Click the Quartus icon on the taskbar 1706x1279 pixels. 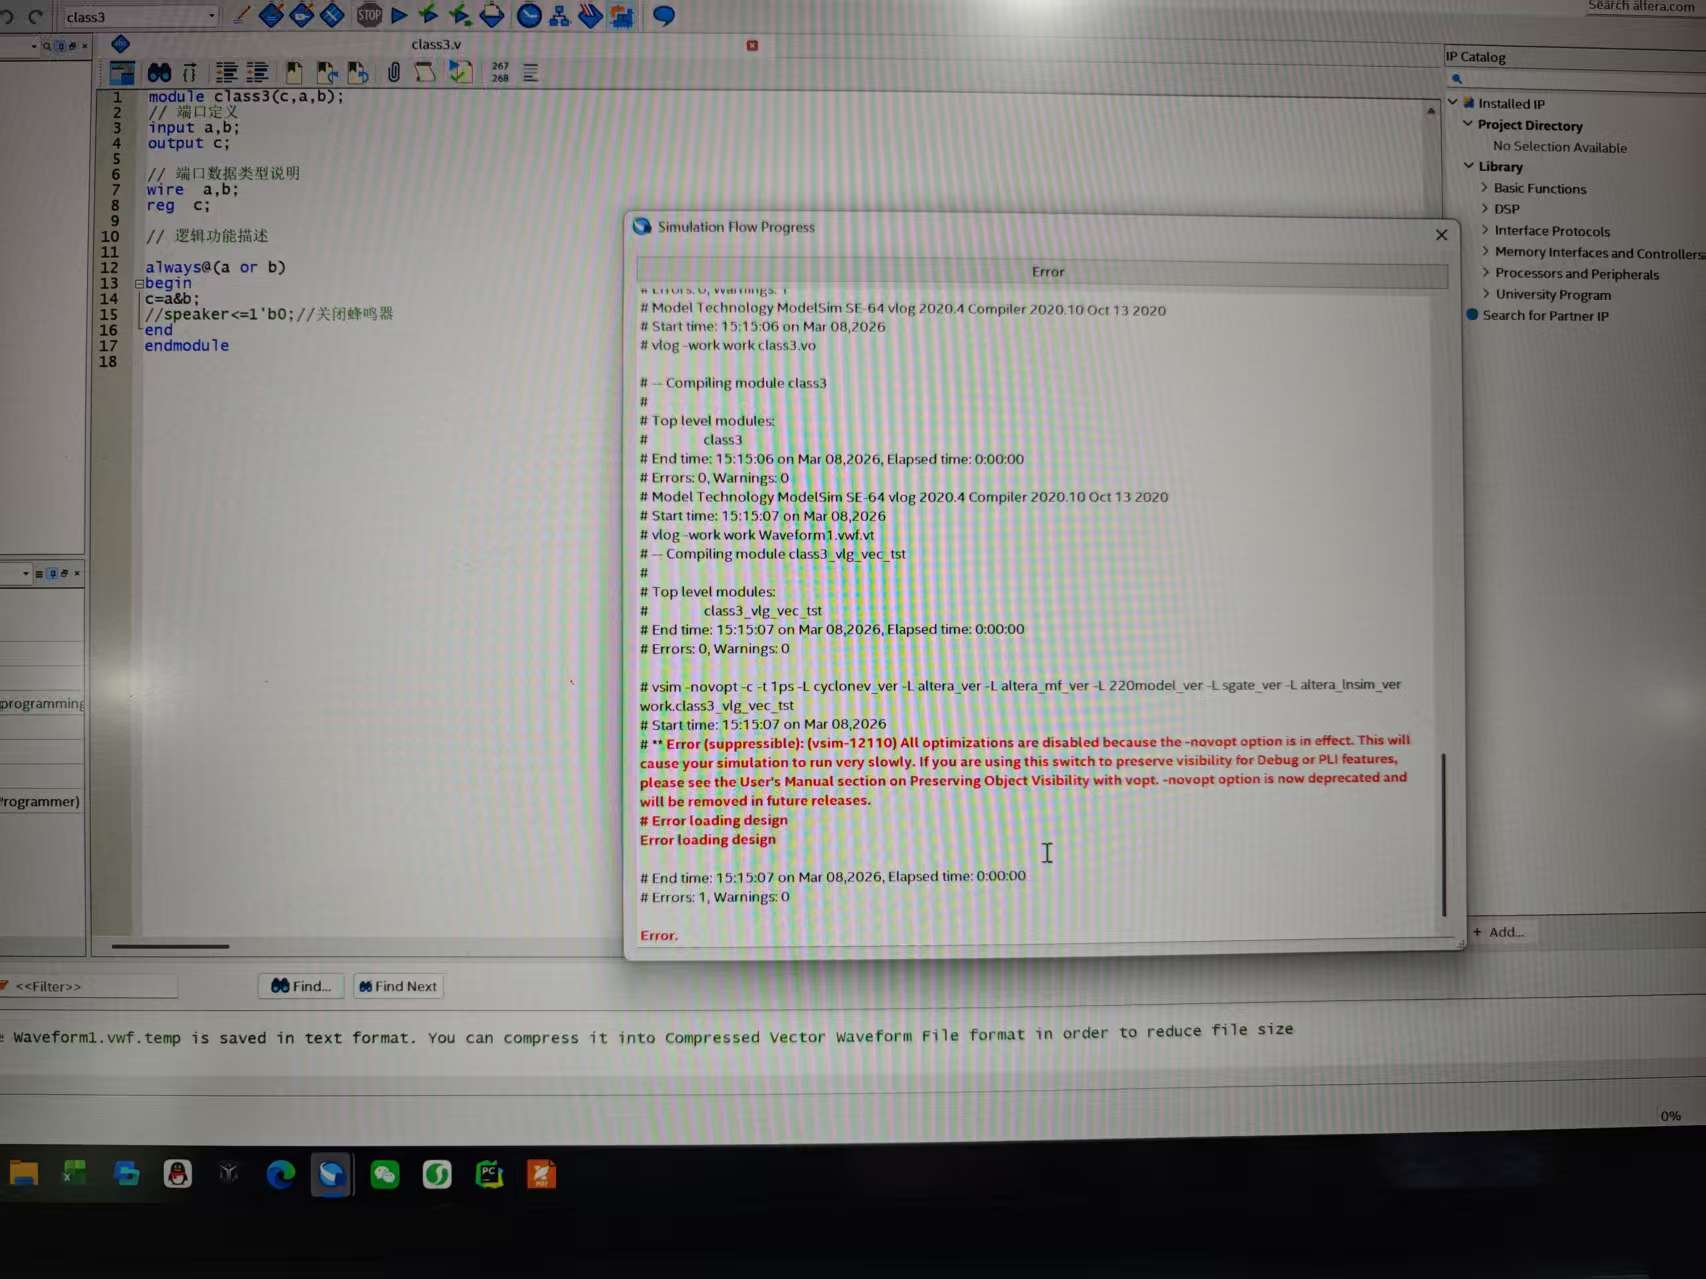click(331, 1174)
